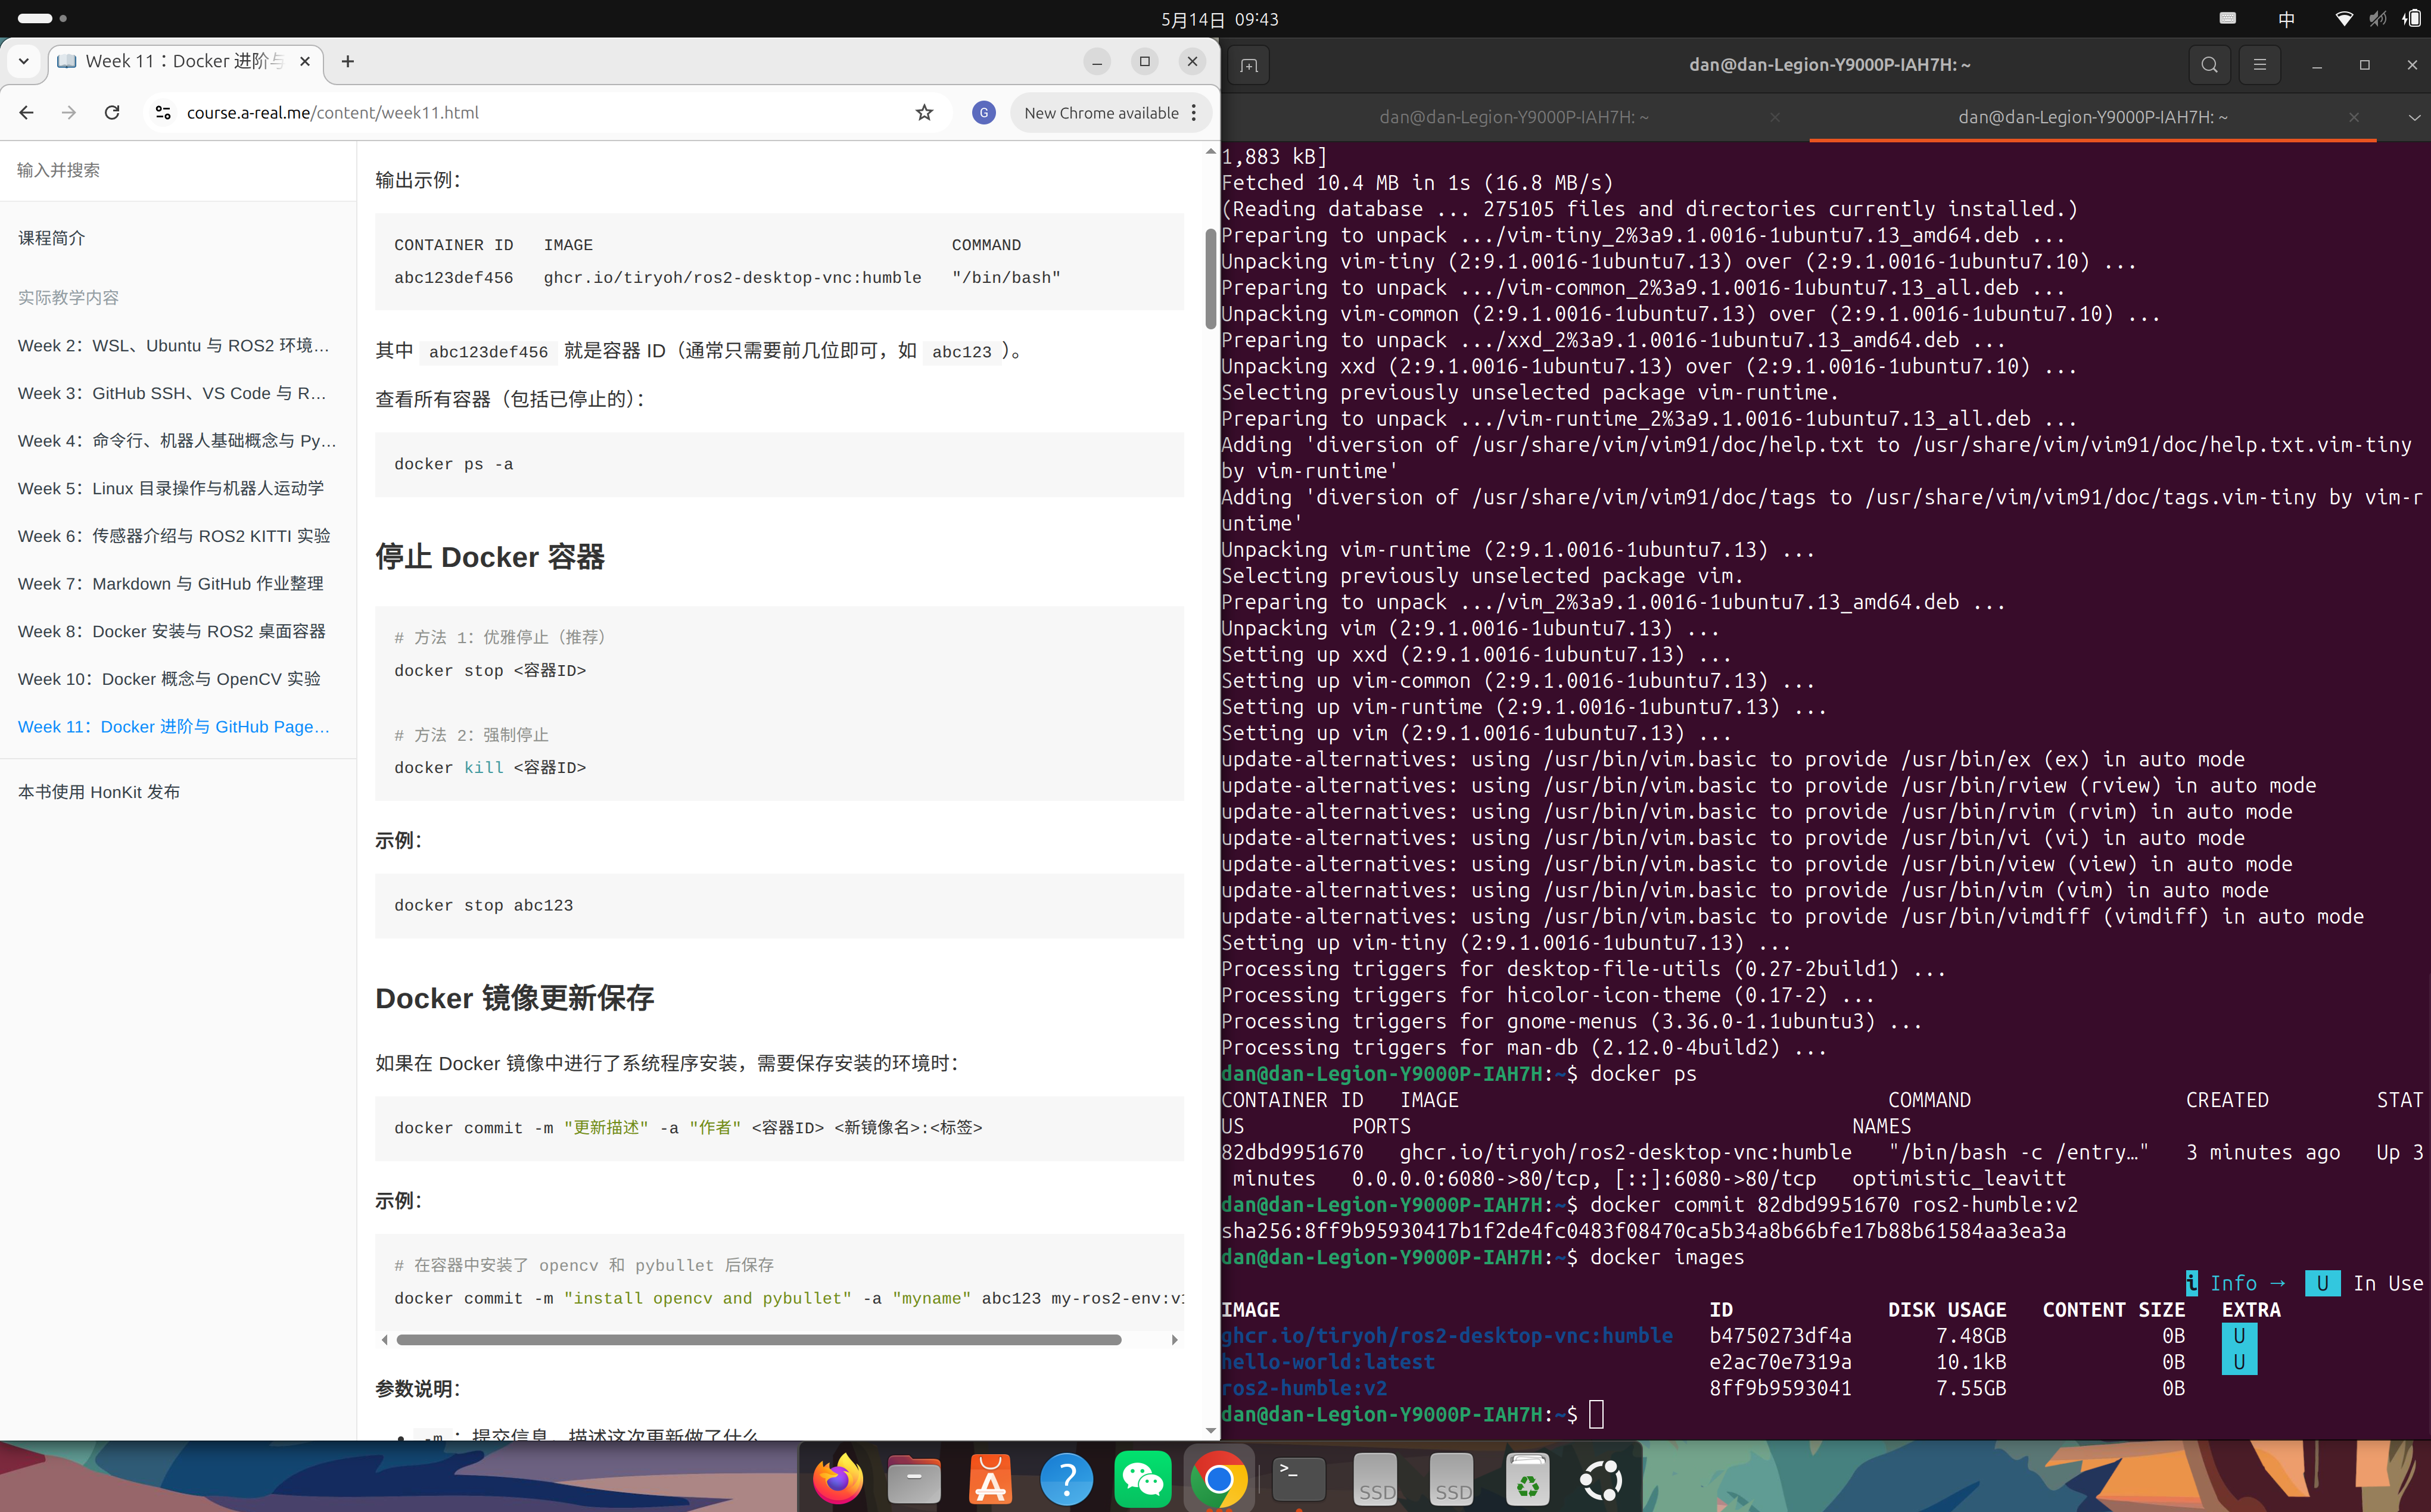Bookmark this page with the star icon
This screenshot has width=2431, height=1512.
pos(924,113)
